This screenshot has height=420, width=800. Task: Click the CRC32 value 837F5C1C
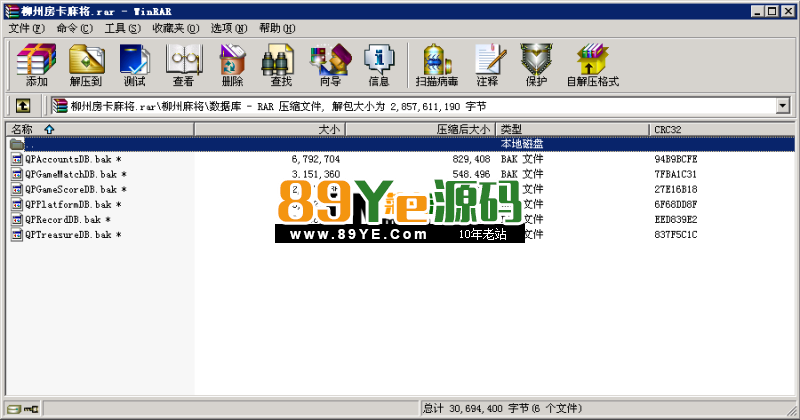676,235
